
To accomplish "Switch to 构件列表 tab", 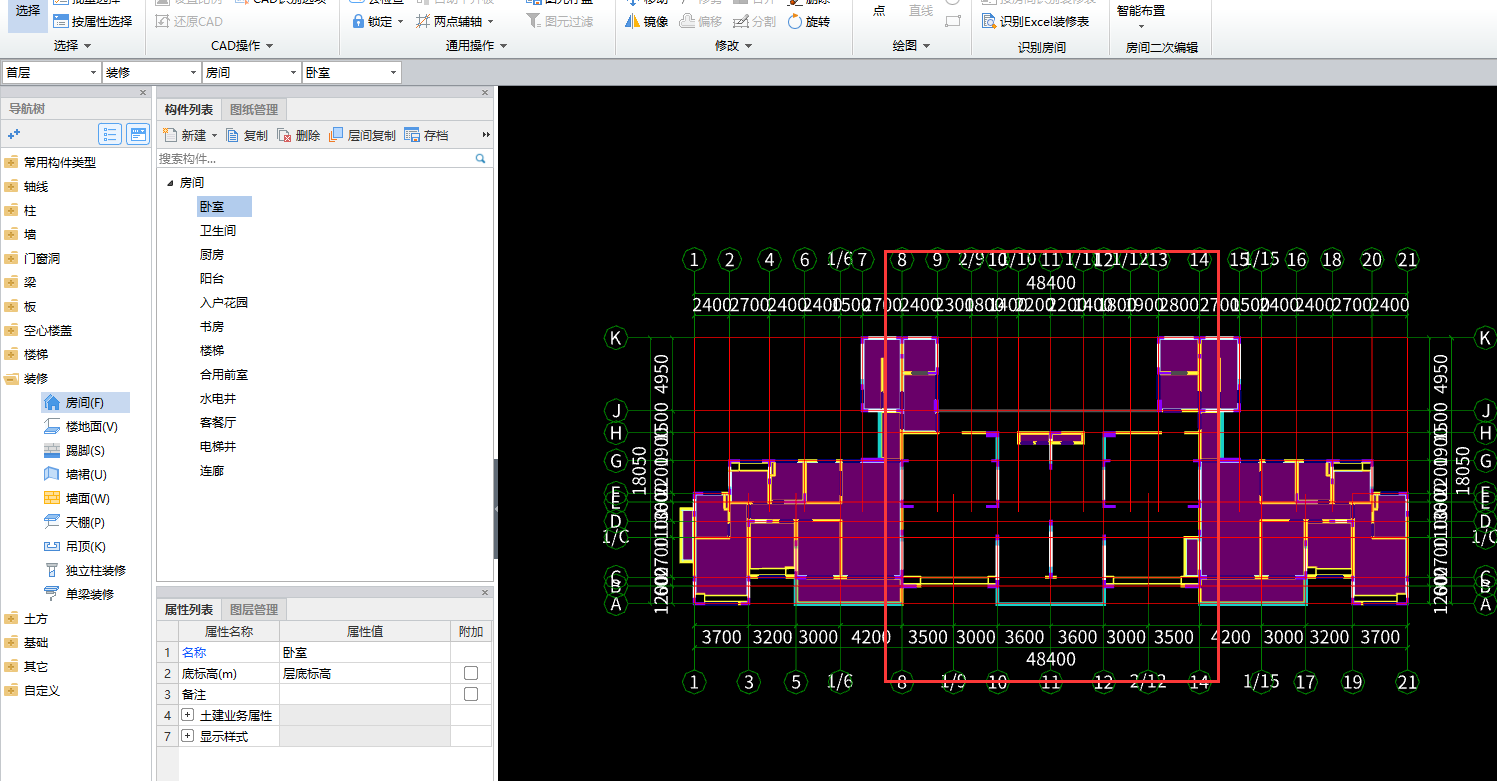I will click(188, 110).
